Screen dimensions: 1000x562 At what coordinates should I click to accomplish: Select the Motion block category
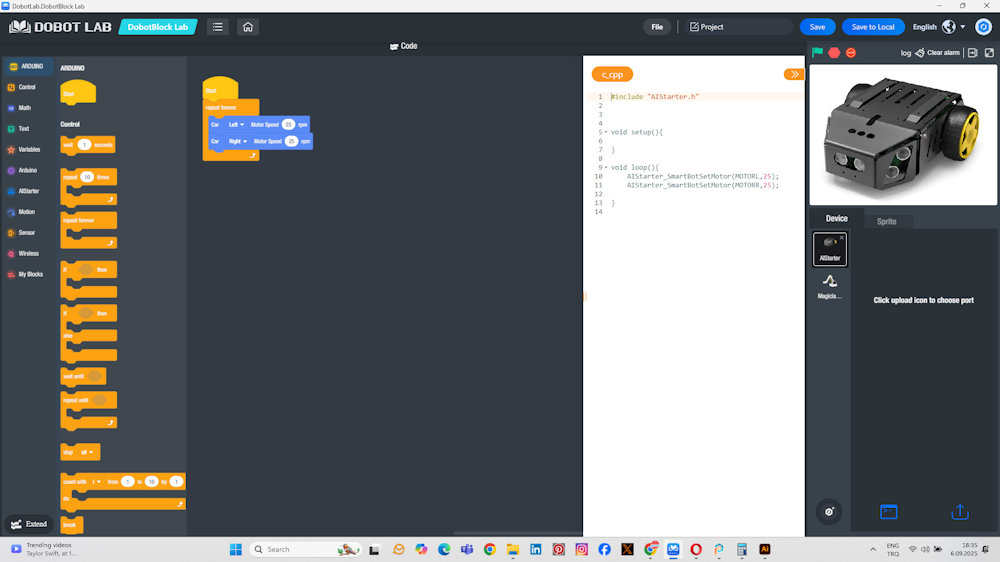click(x=21, y=212)
